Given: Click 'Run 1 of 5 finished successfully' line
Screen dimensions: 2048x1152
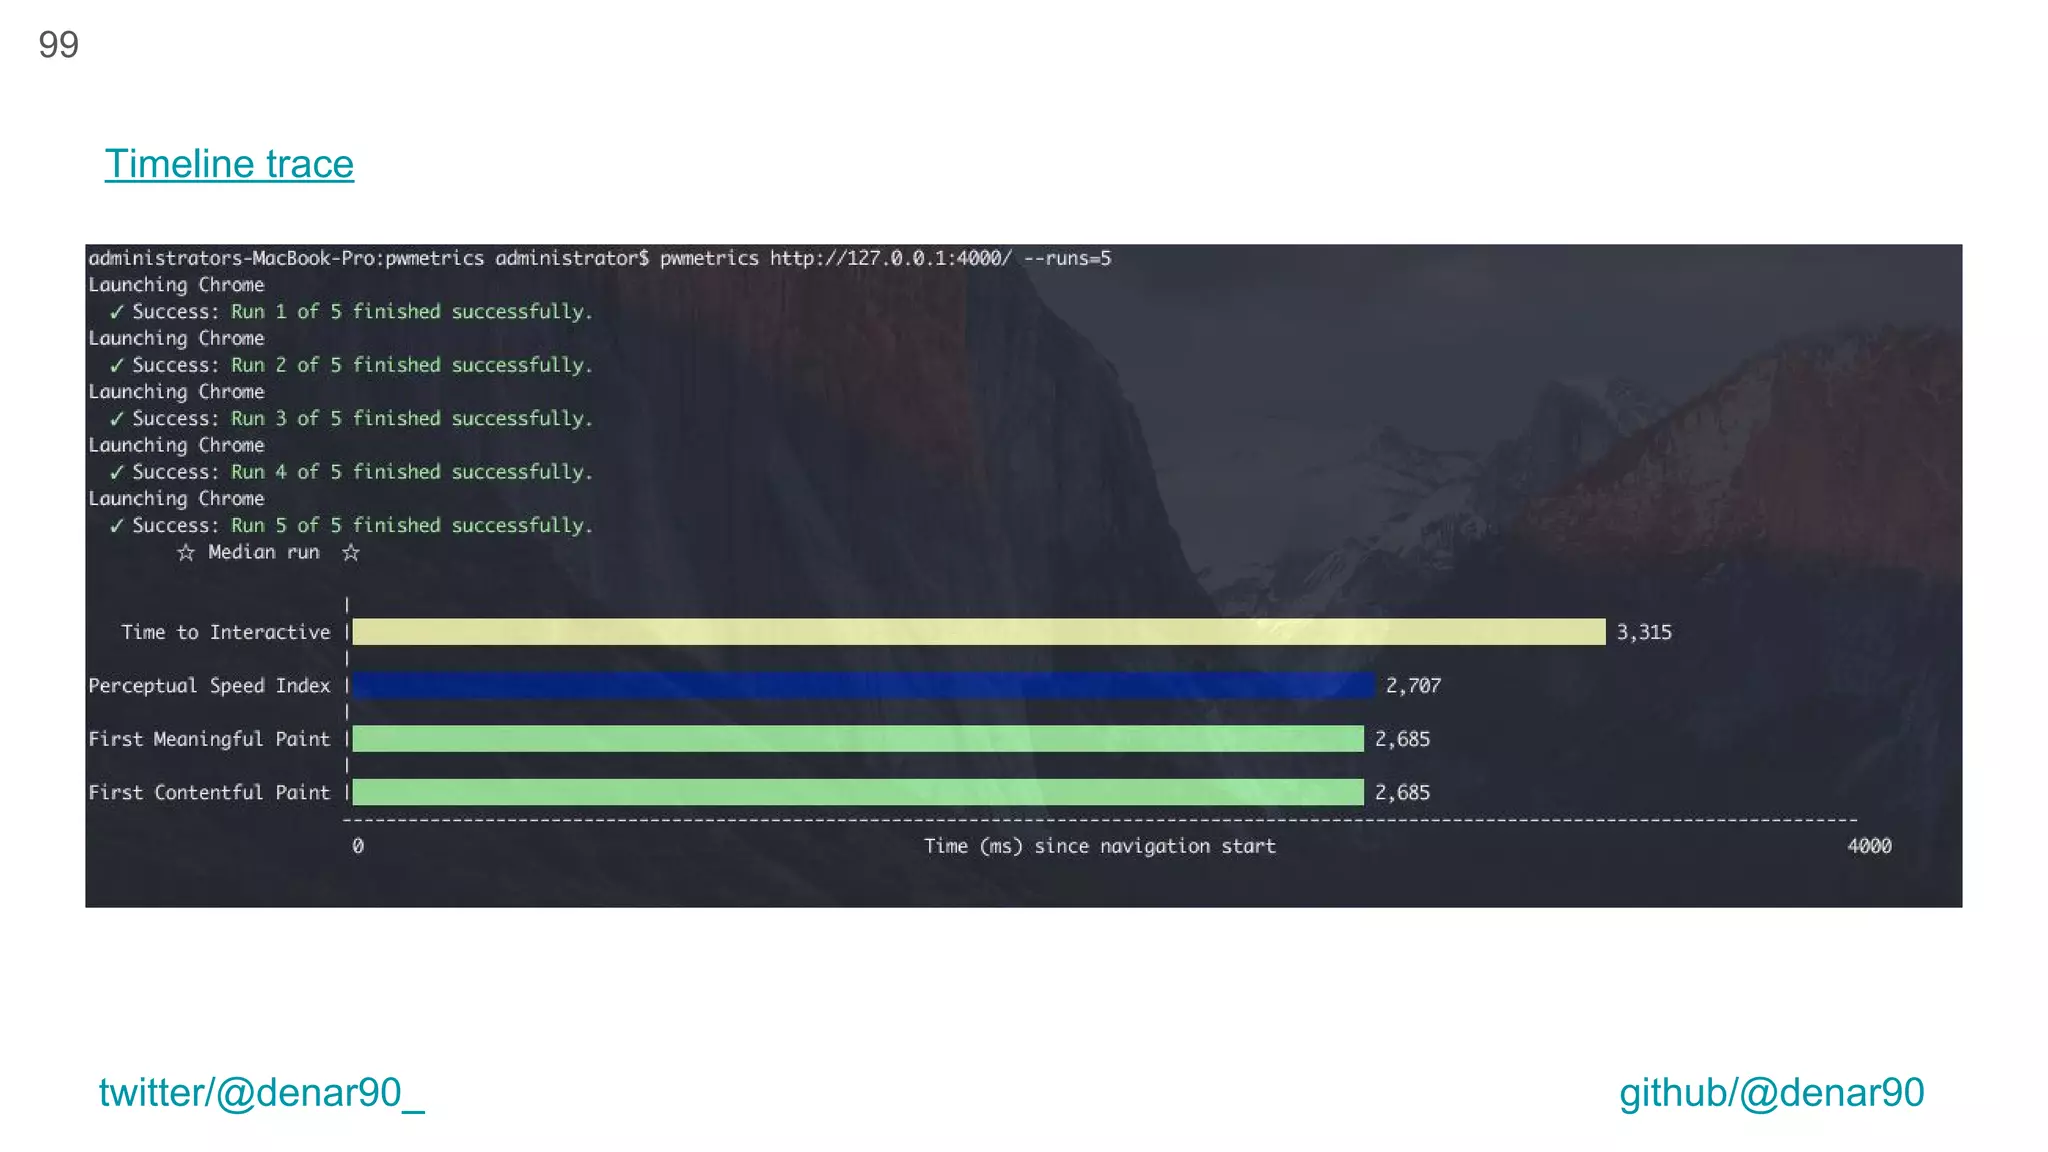Looking at the screenshot, I should pyautogui.click(x=411, y=312).
